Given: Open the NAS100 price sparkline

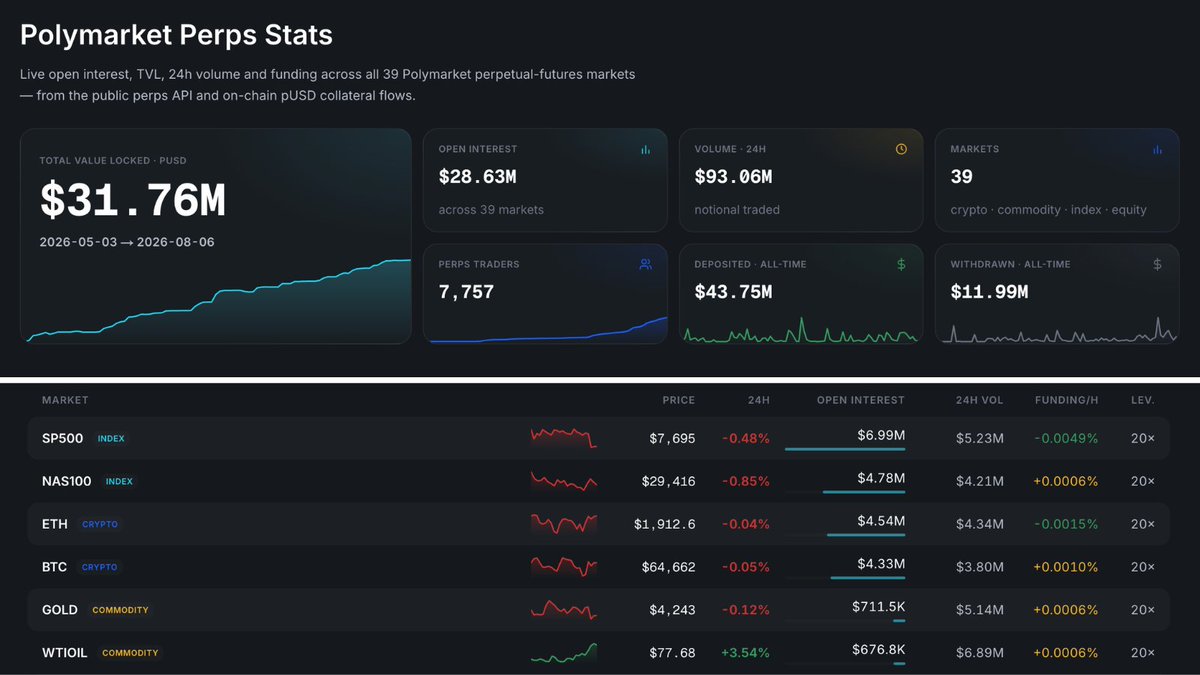Looking at the screenshot, I should pos(564,481).
